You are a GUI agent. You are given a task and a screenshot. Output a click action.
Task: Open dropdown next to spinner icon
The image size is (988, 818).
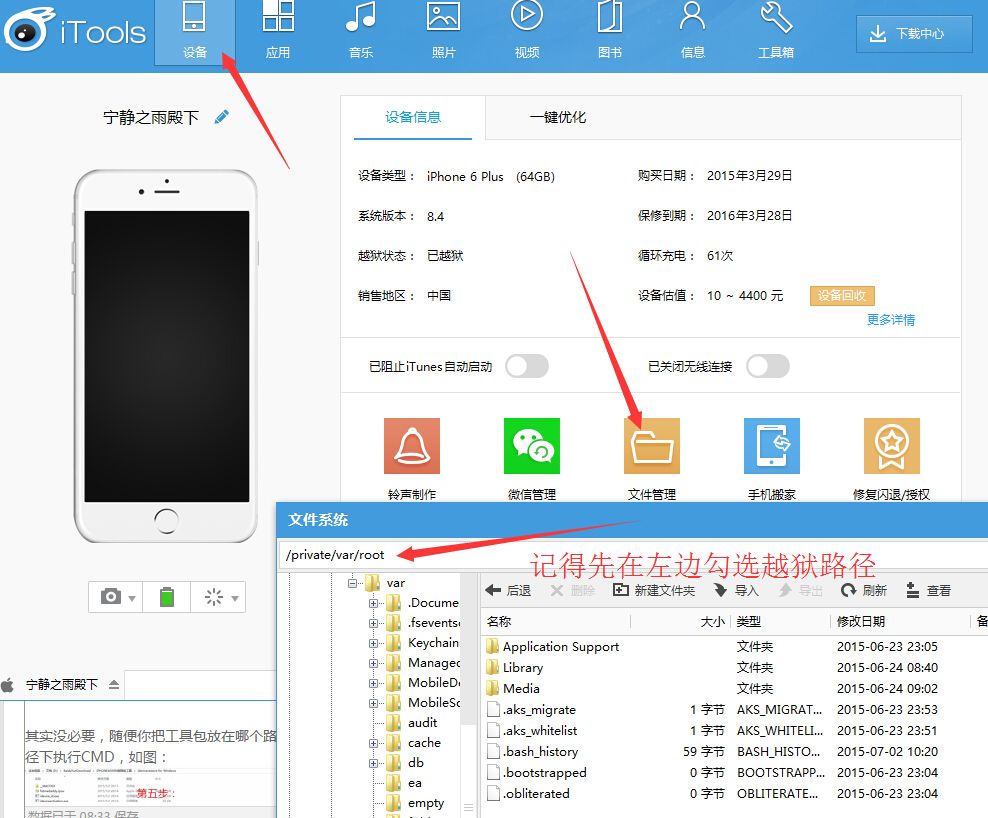235,598
